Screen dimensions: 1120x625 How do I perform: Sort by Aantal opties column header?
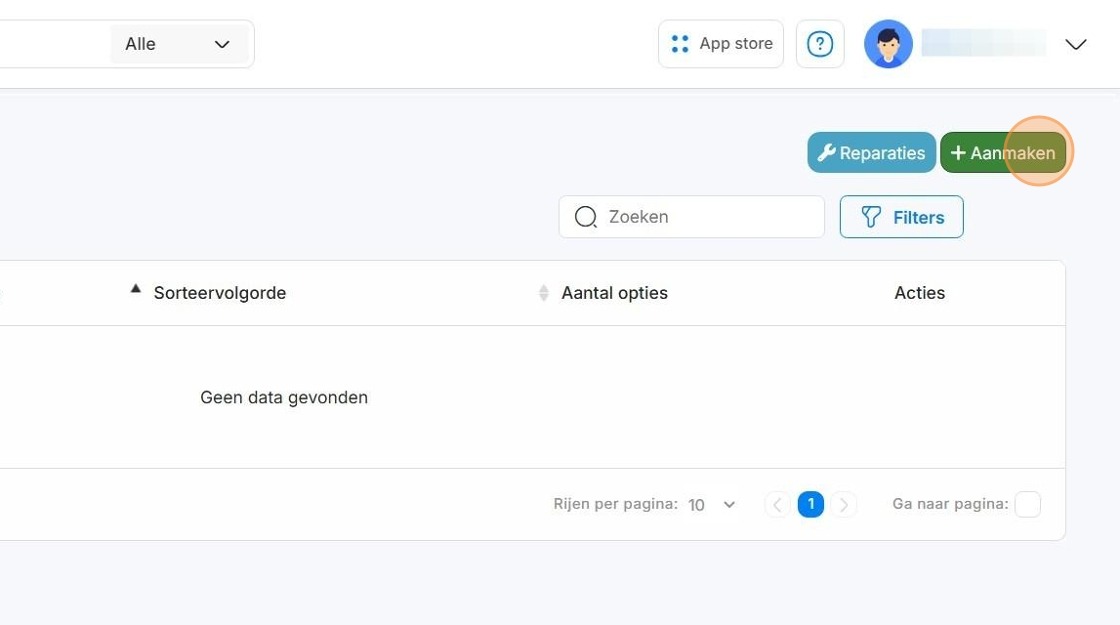coord(614,293)
